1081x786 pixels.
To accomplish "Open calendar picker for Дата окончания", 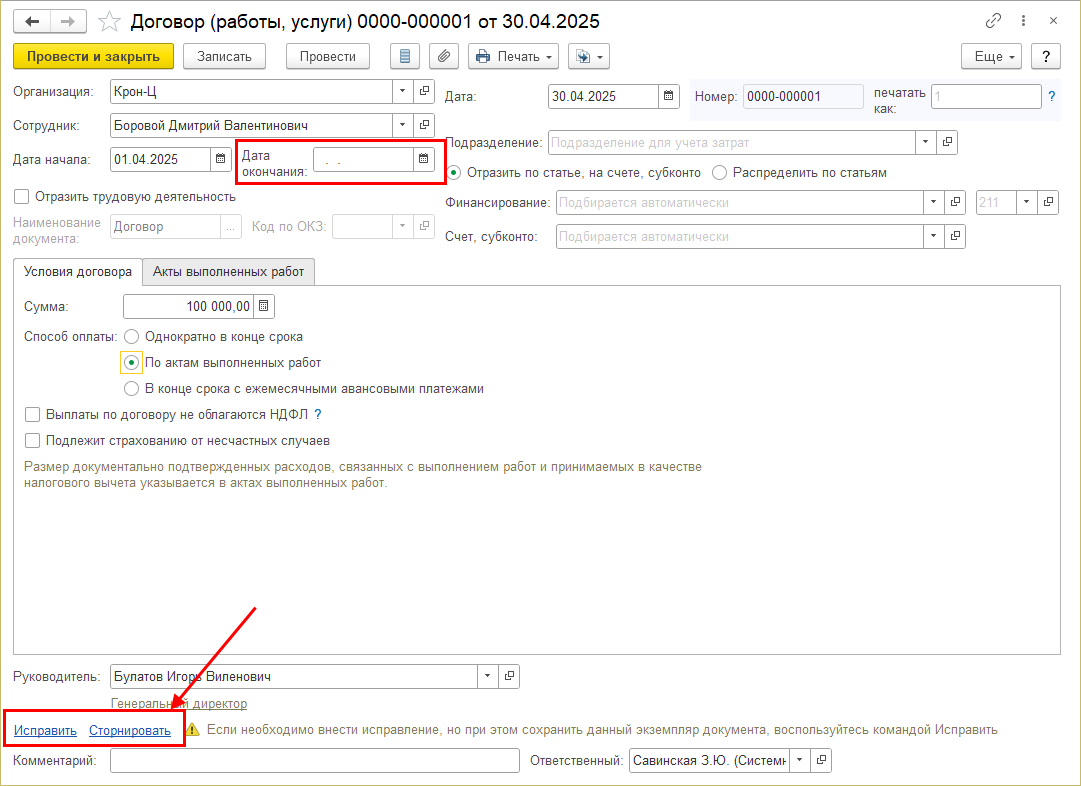I will point(423,159).
